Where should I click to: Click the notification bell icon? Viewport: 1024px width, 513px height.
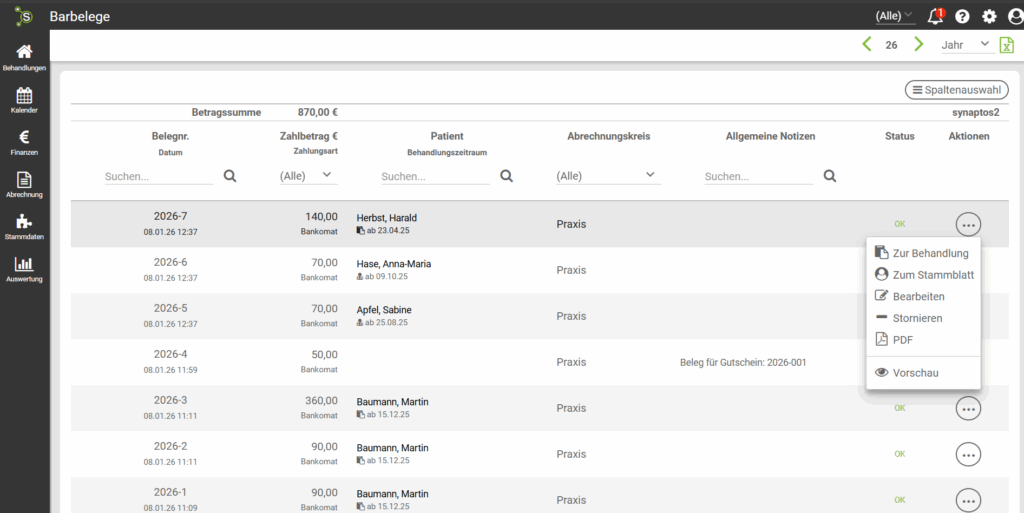[x=935, y=16]
